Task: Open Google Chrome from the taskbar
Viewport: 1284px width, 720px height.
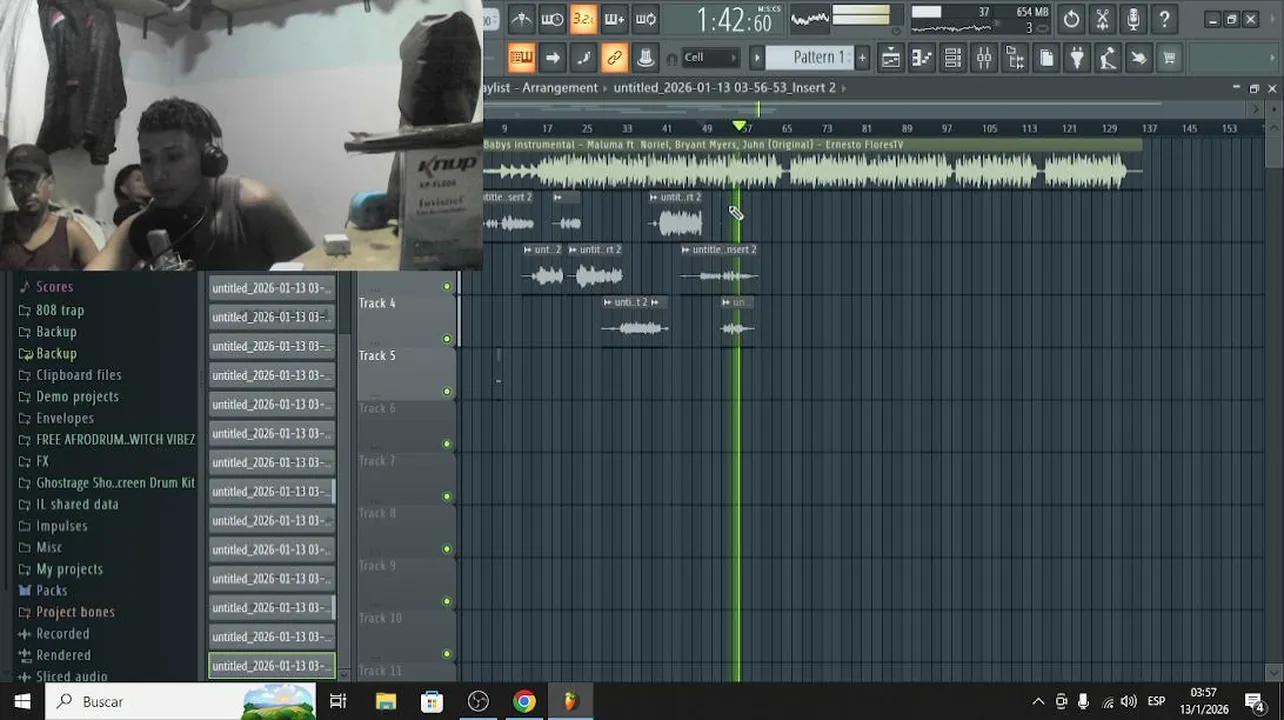Action: [x=524, y=701]
